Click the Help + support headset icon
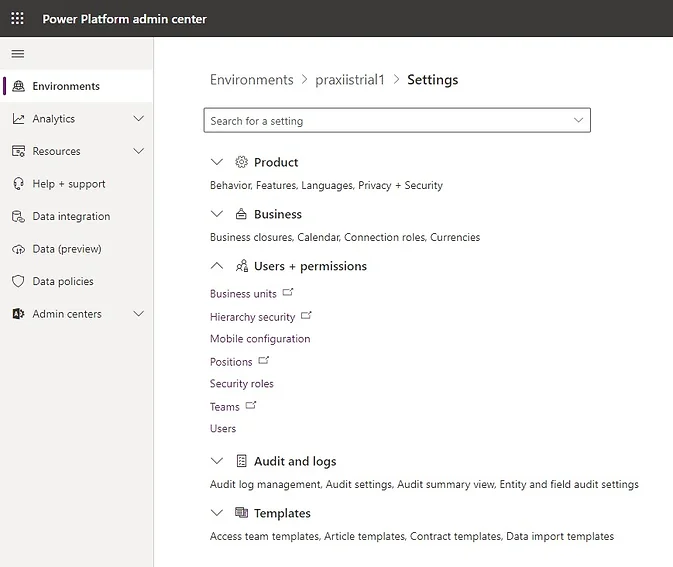This screenshot has width=673, height=567. pos(18,184)
